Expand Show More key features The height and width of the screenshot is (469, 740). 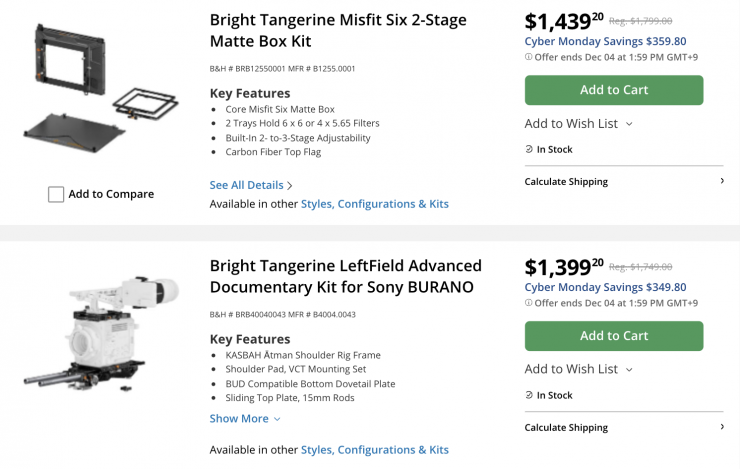[x=245, y=419]
